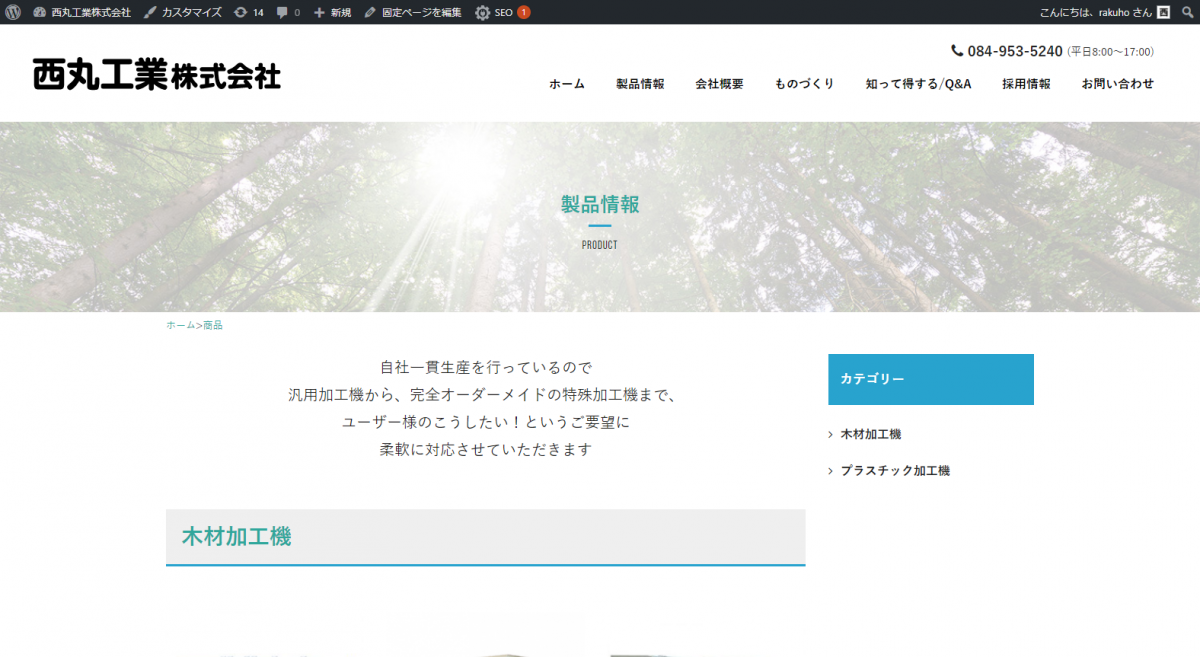This screenshot has height=657, width=1200.
Task: Open the WordPress logo menu
Action: 13,12
